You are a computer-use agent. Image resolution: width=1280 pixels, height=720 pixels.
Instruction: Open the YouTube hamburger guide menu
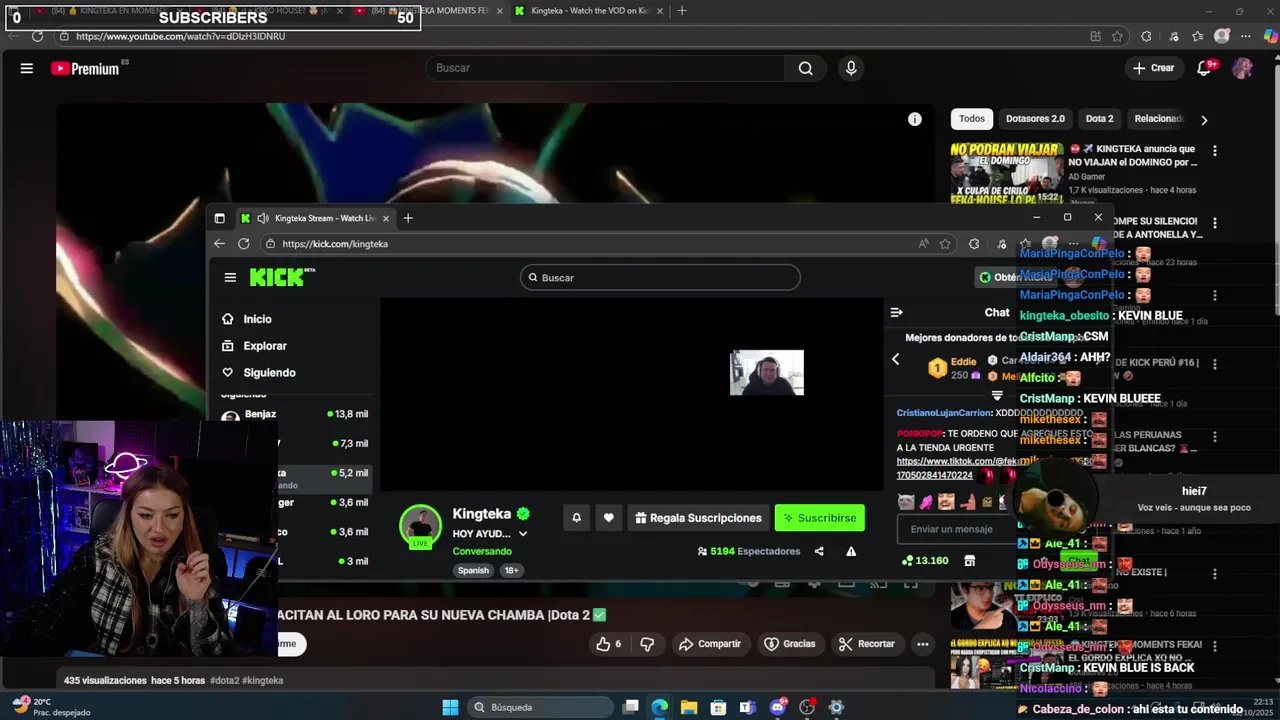click(27, 68)
